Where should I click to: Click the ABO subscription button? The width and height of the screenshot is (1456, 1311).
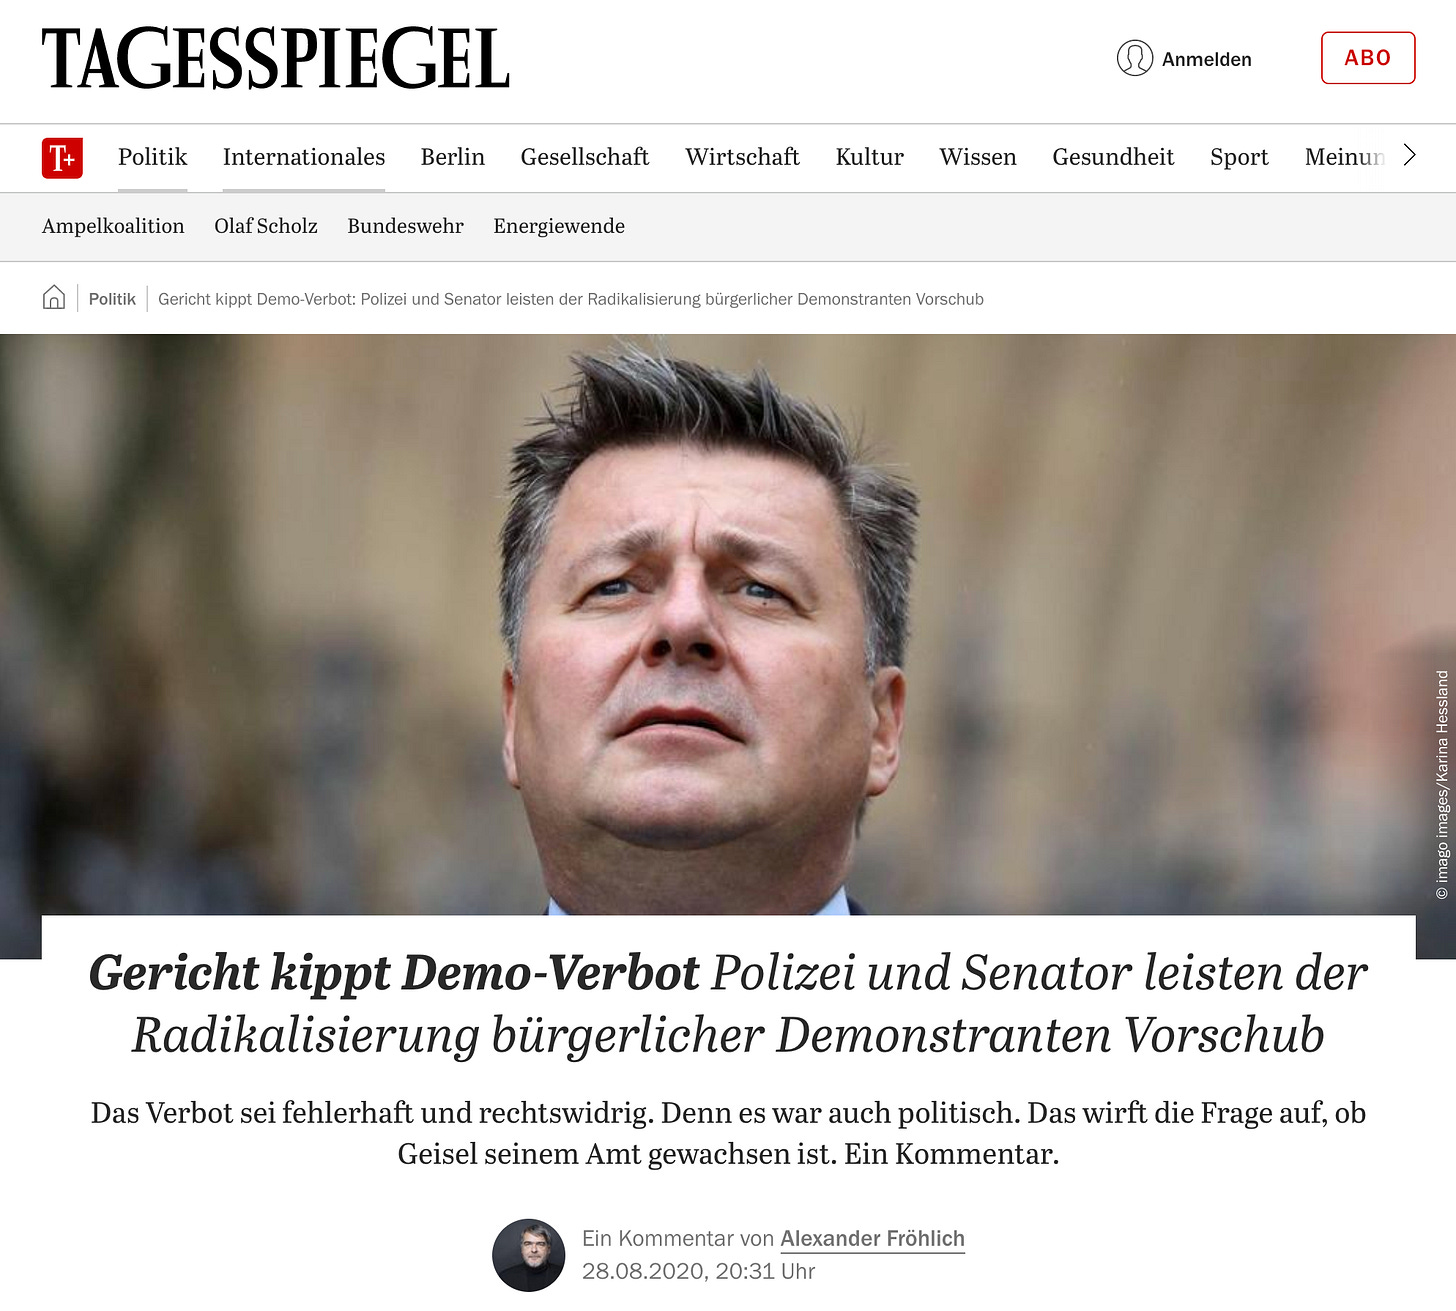click(x=1368, y=58)
